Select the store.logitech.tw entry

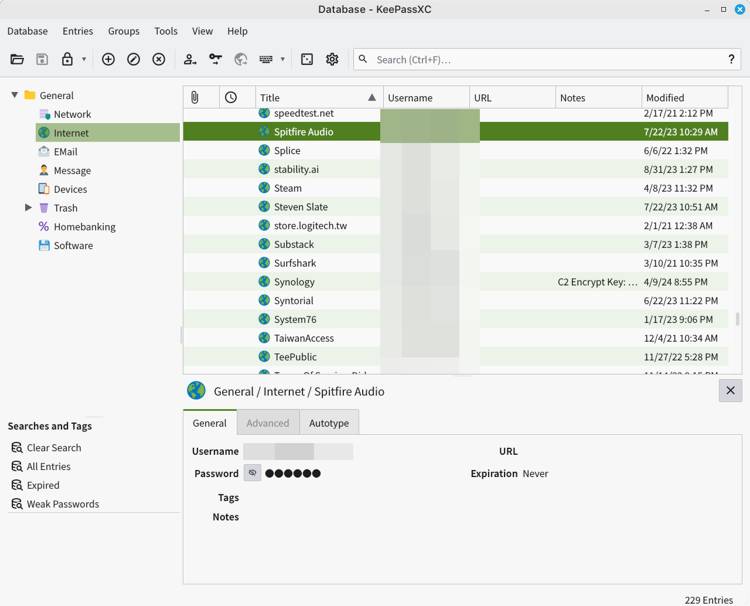click(x=455, y=226)
